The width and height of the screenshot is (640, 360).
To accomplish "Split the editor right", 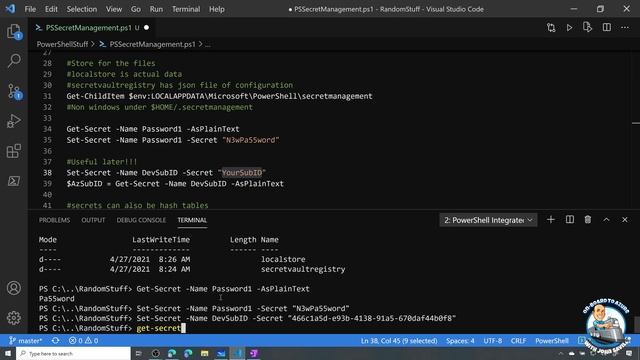I will click(x=607, y=27).
